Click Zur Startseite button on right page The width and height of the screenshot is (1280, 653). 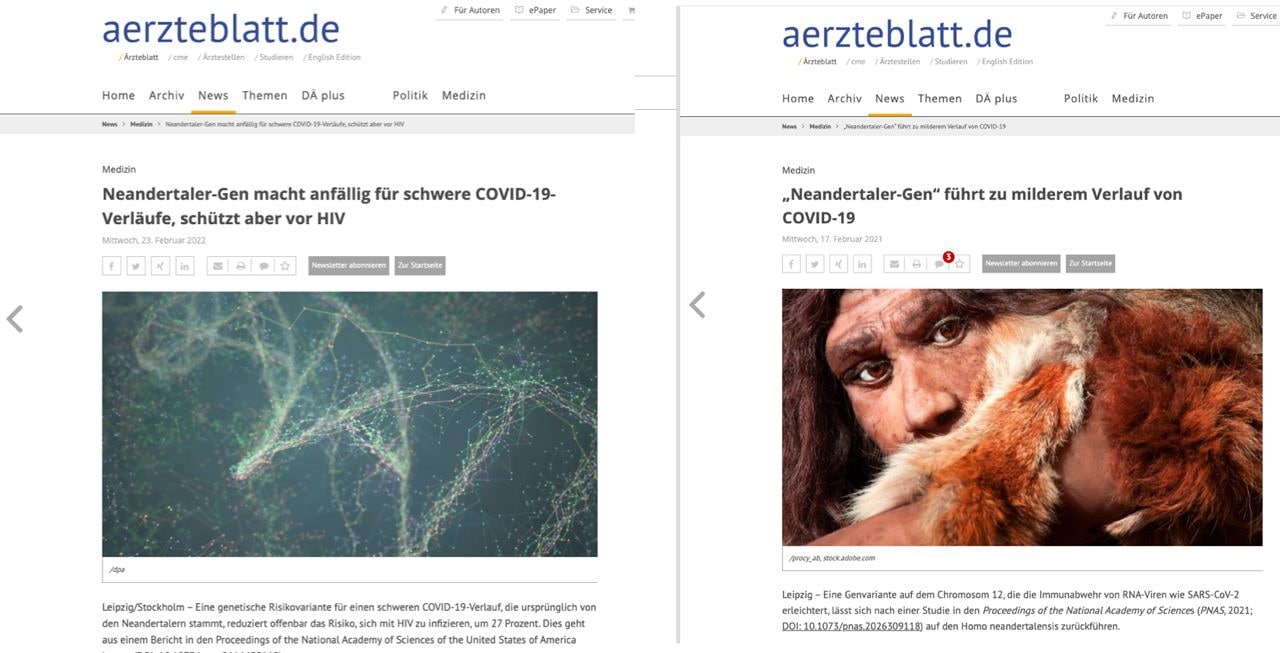(x=1090, y=264)
